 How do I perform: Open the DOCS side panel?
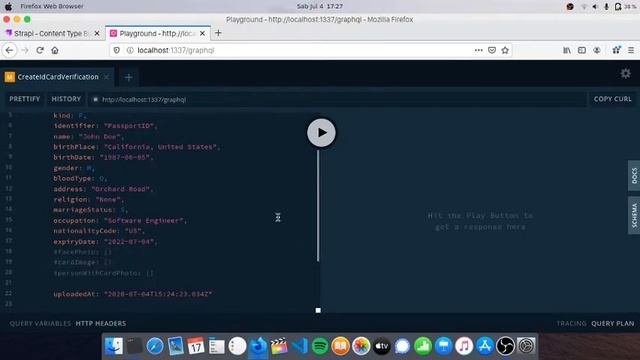click(x=634, y=176)
